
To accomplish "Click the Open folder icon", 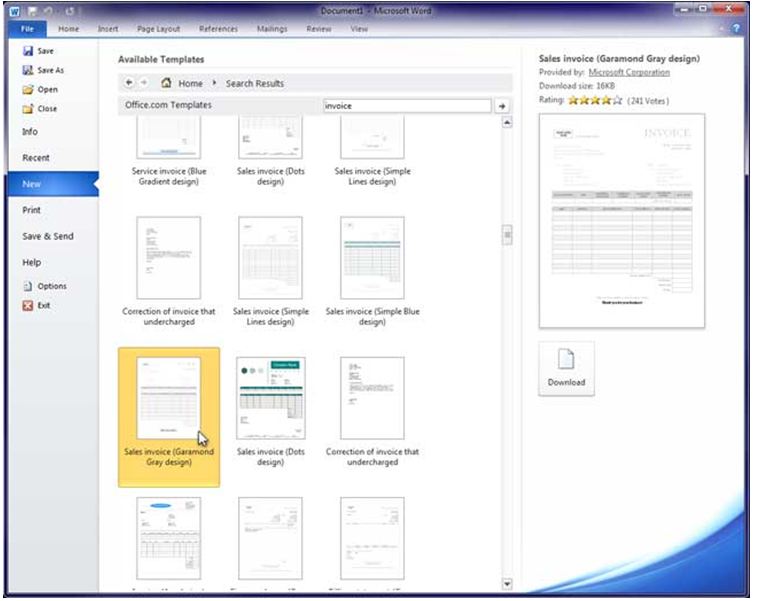I will tap(28, 90).
